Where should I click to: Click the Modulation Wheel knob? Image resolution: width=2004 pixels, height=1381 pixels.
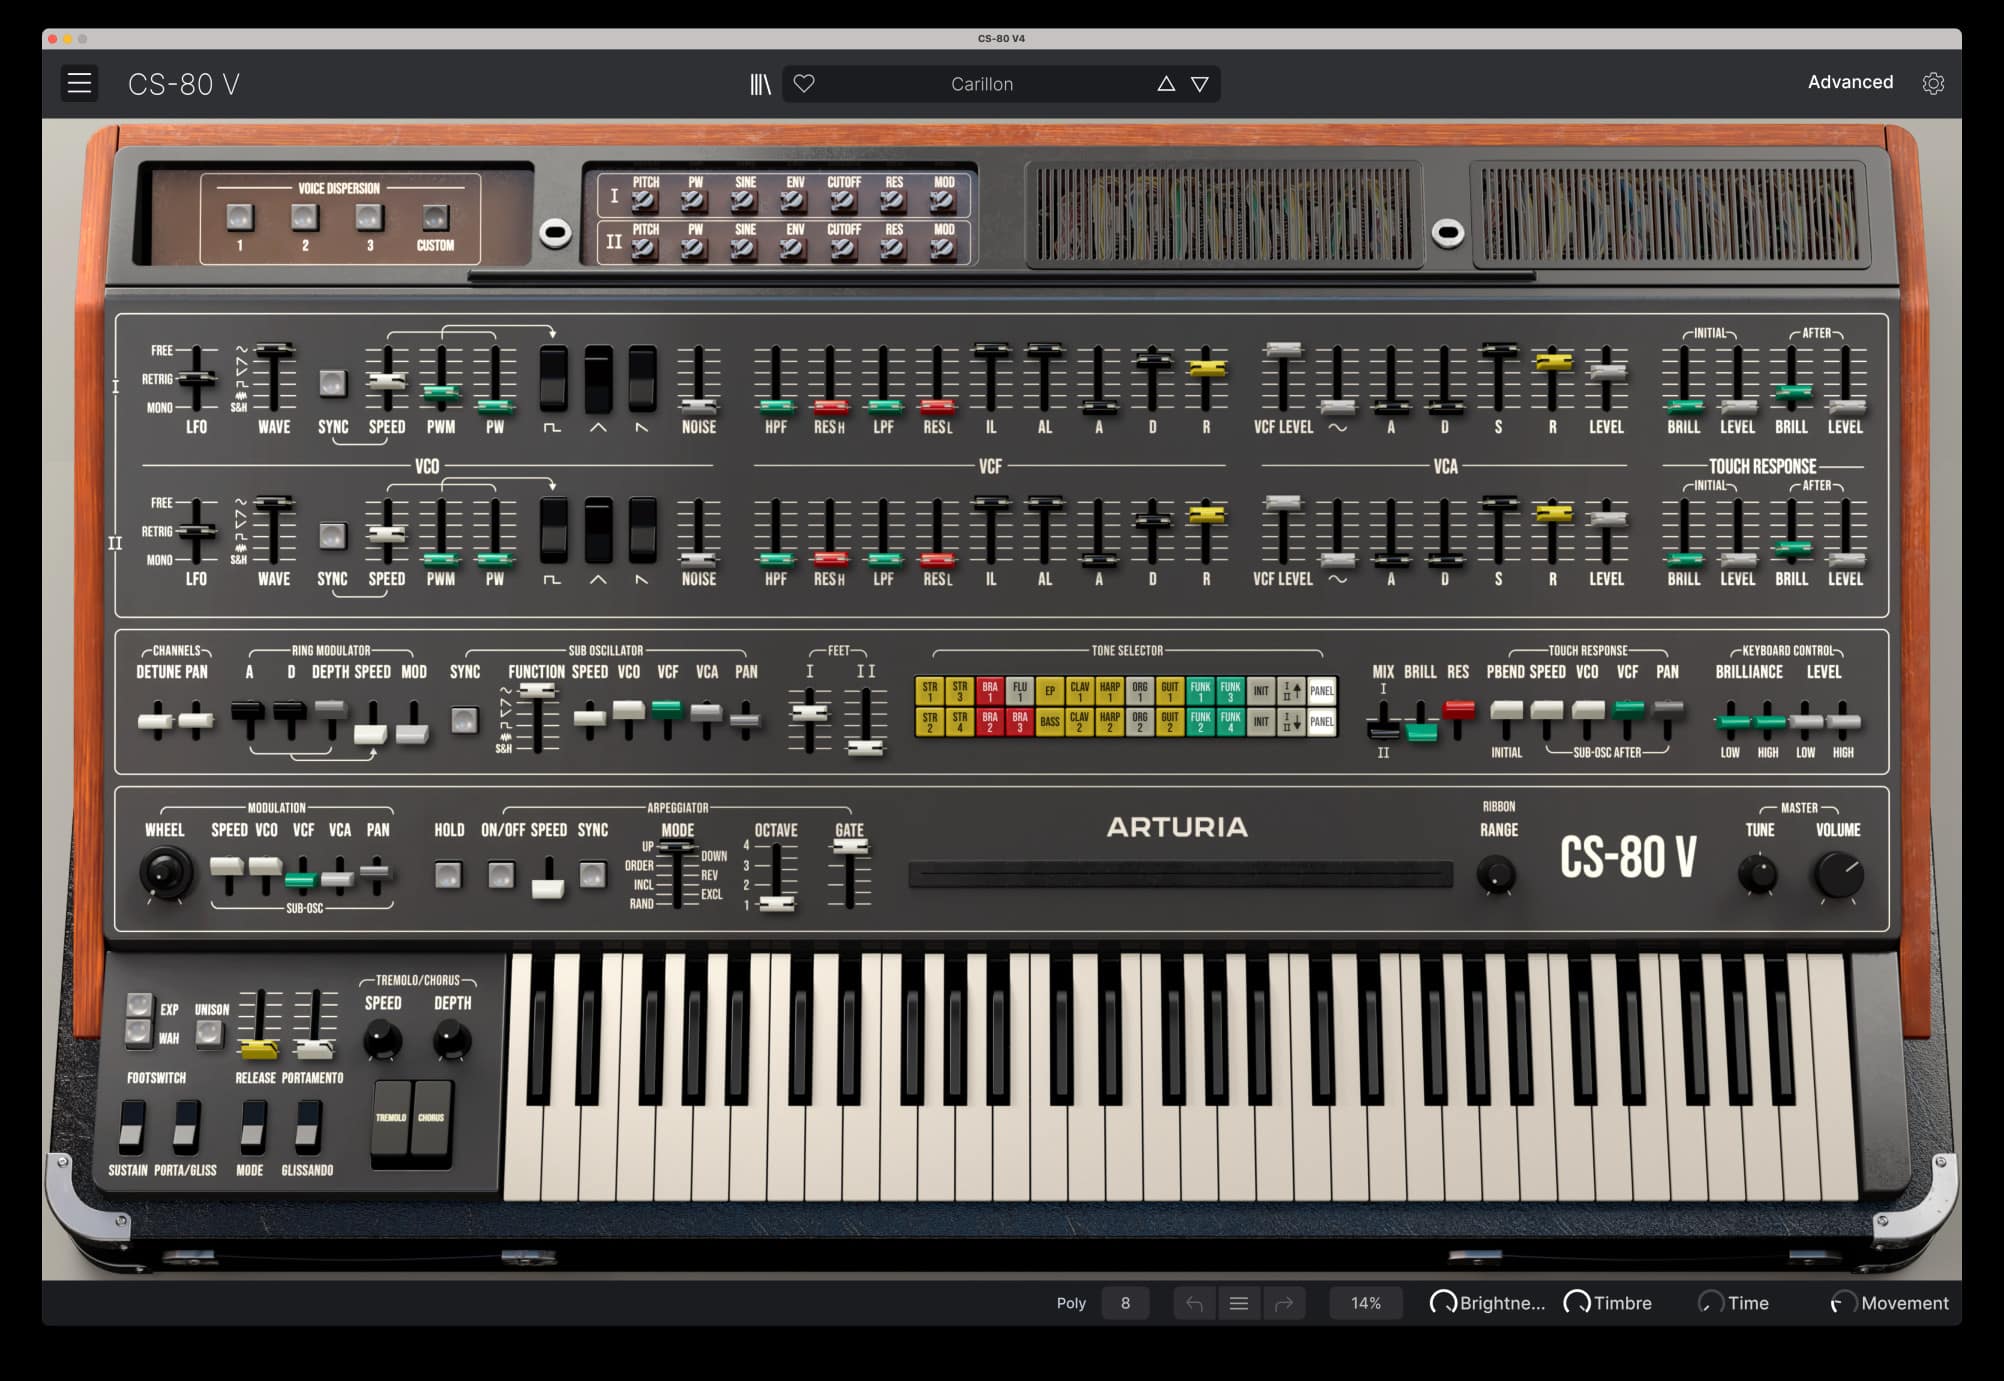165,872
